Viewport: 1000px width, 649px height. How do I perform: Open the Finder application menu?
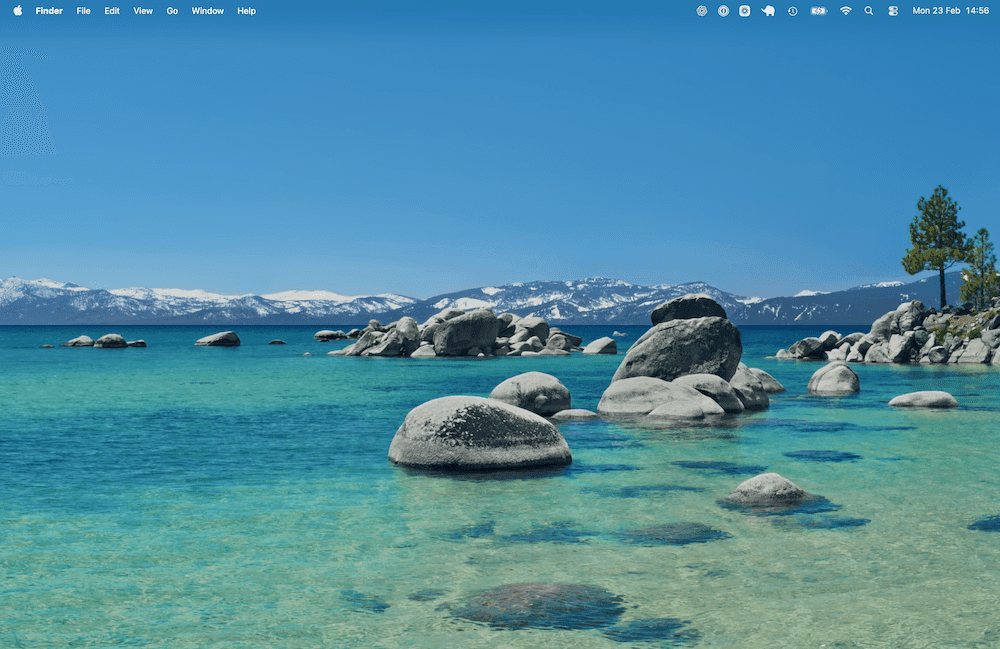48,11
